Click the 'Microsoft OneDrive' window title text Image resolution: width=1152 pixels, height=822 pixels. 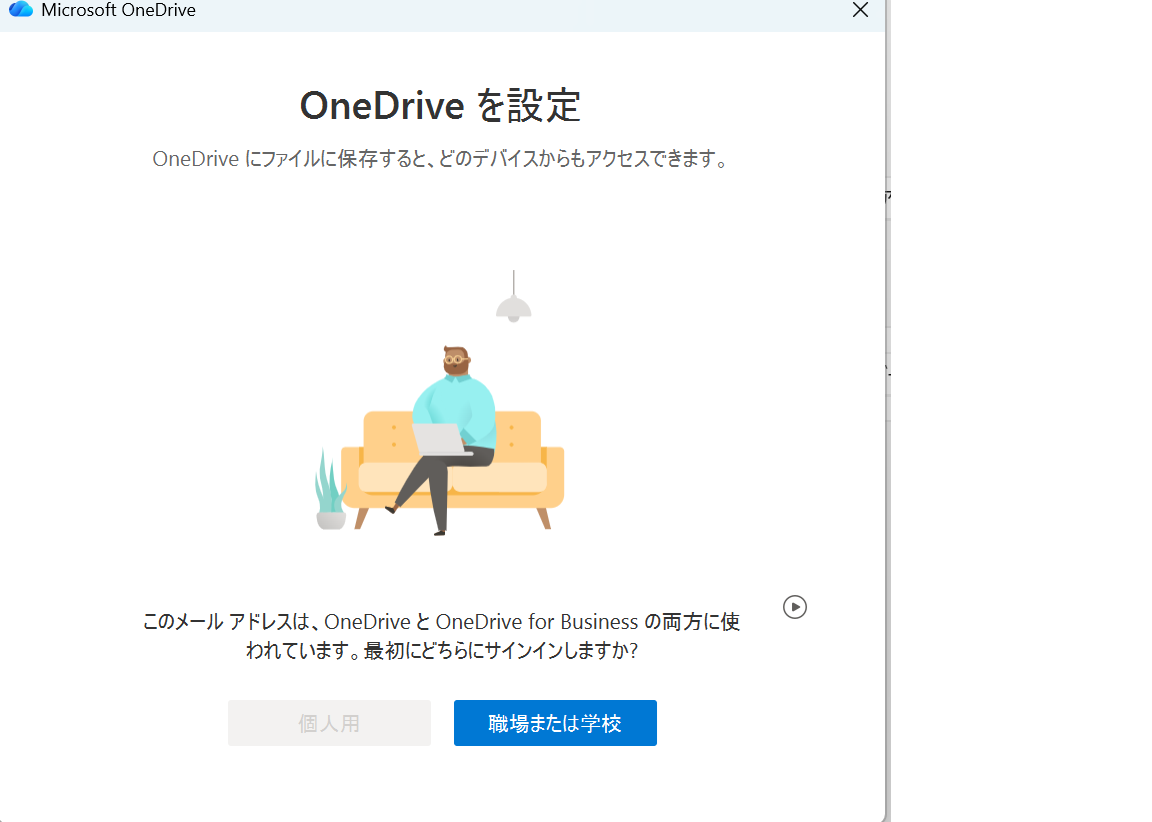[x=118, y=10]
